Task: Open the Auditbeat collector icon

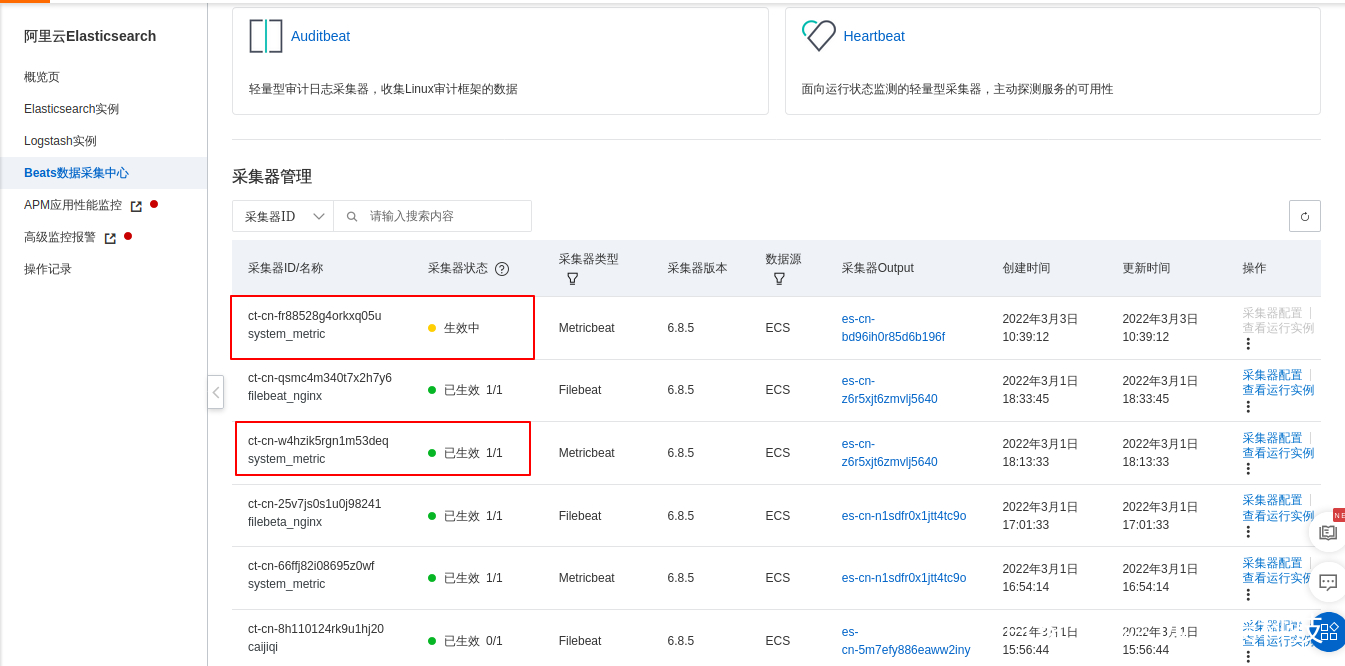Action: (x=266, y=36)
